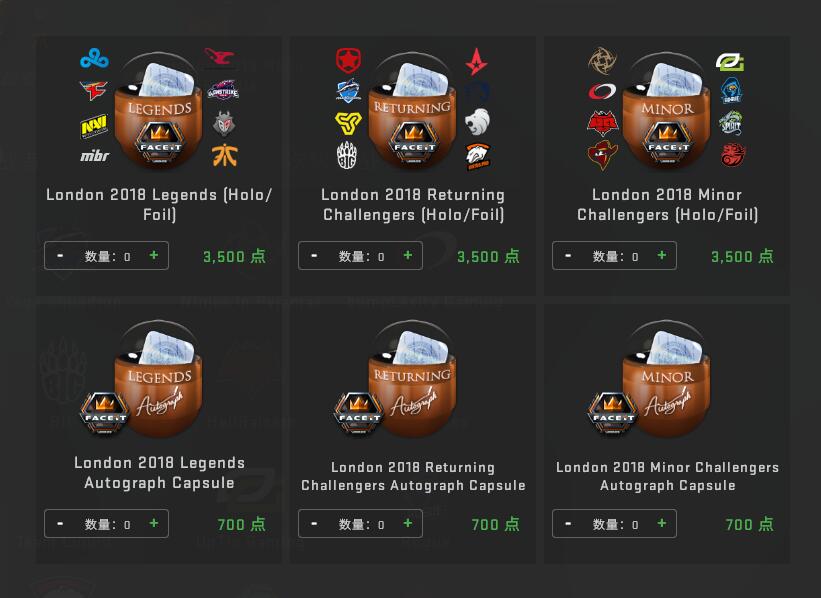
Task: Click the OpTic Gaming green logo
Action: 730,62
